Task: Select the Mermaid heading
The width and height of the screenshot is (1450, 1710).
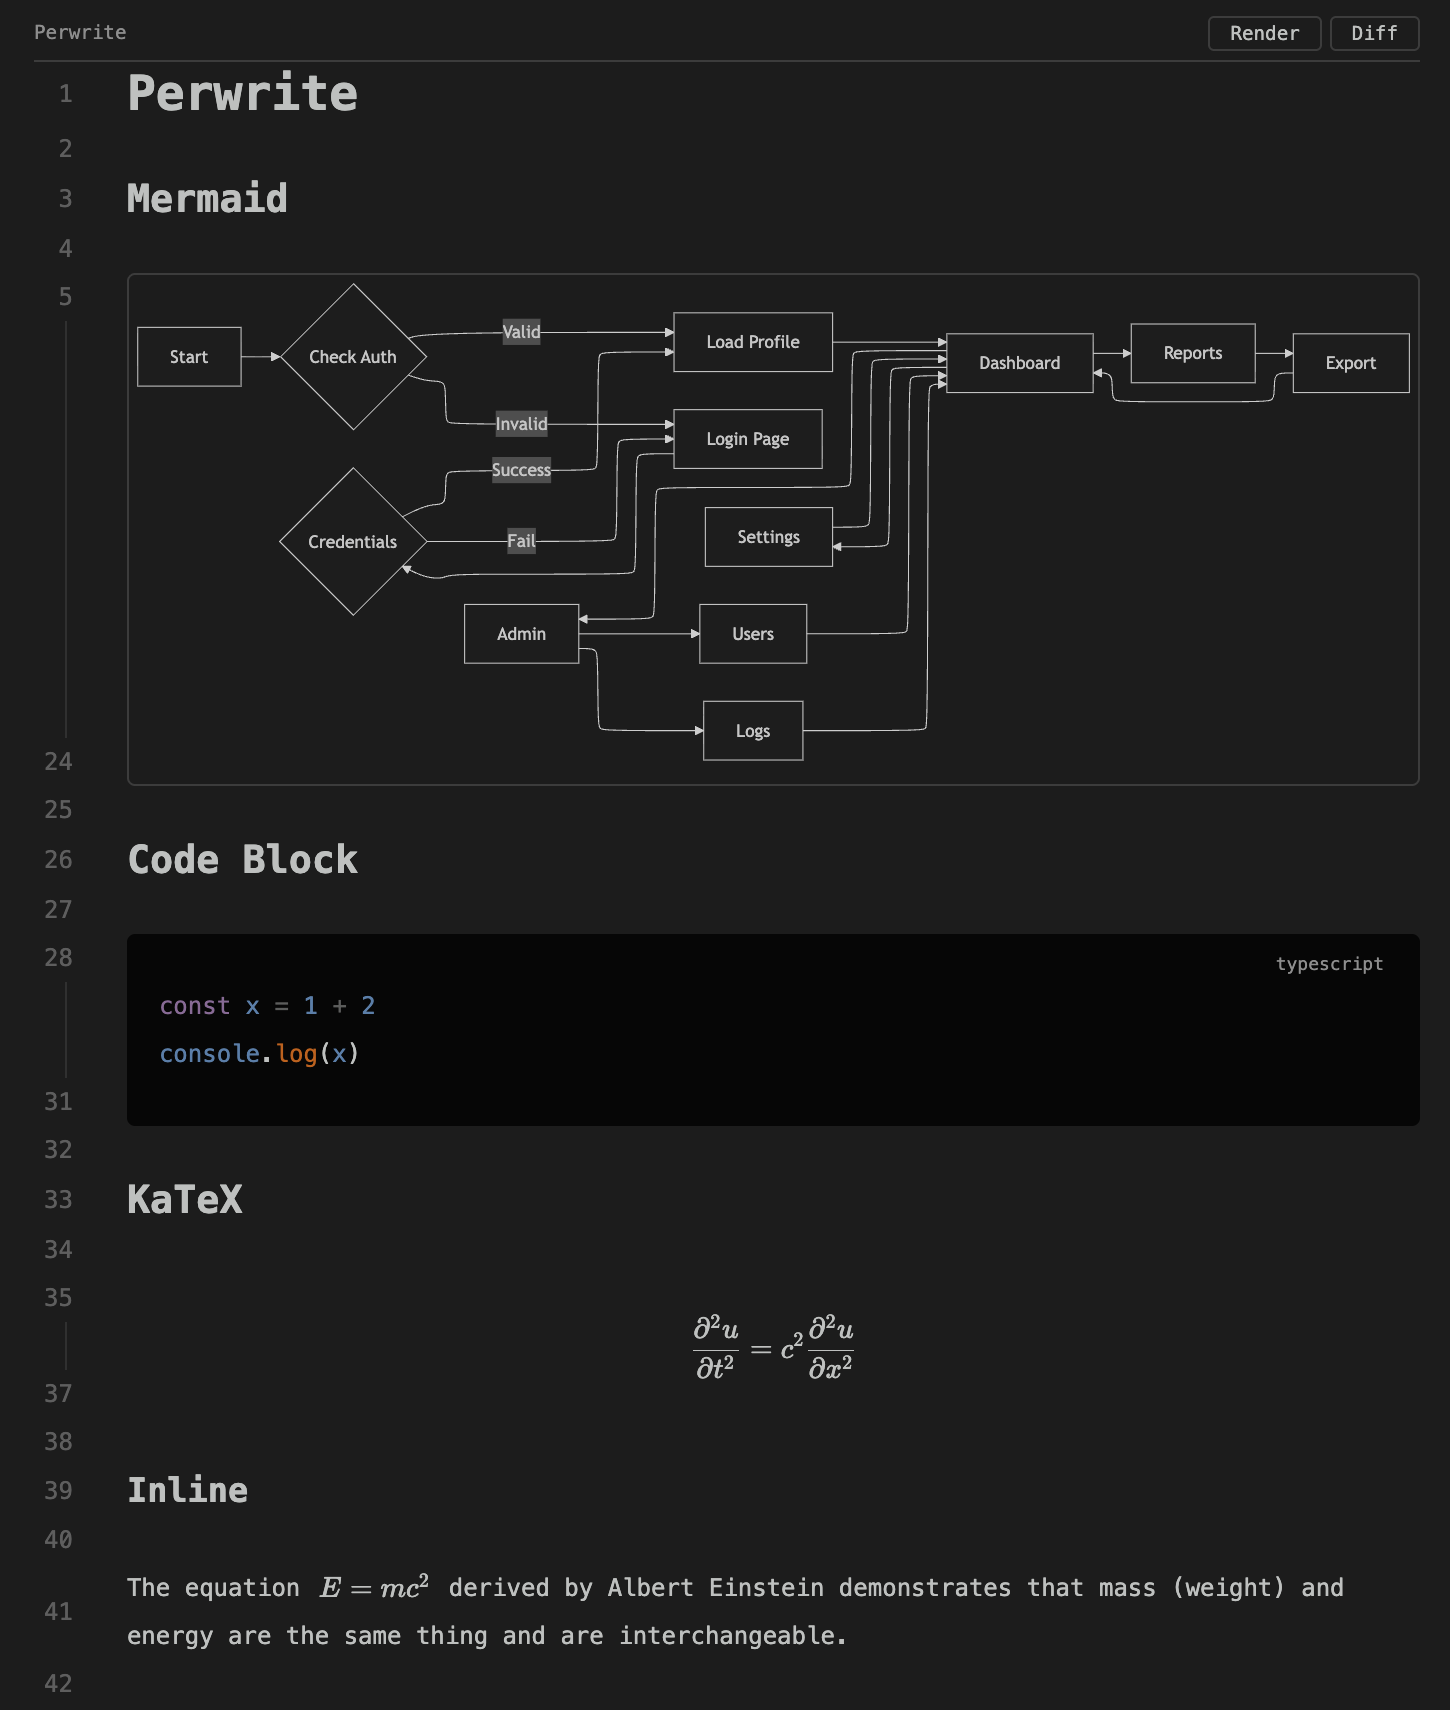Action: [x=207, y=198]
